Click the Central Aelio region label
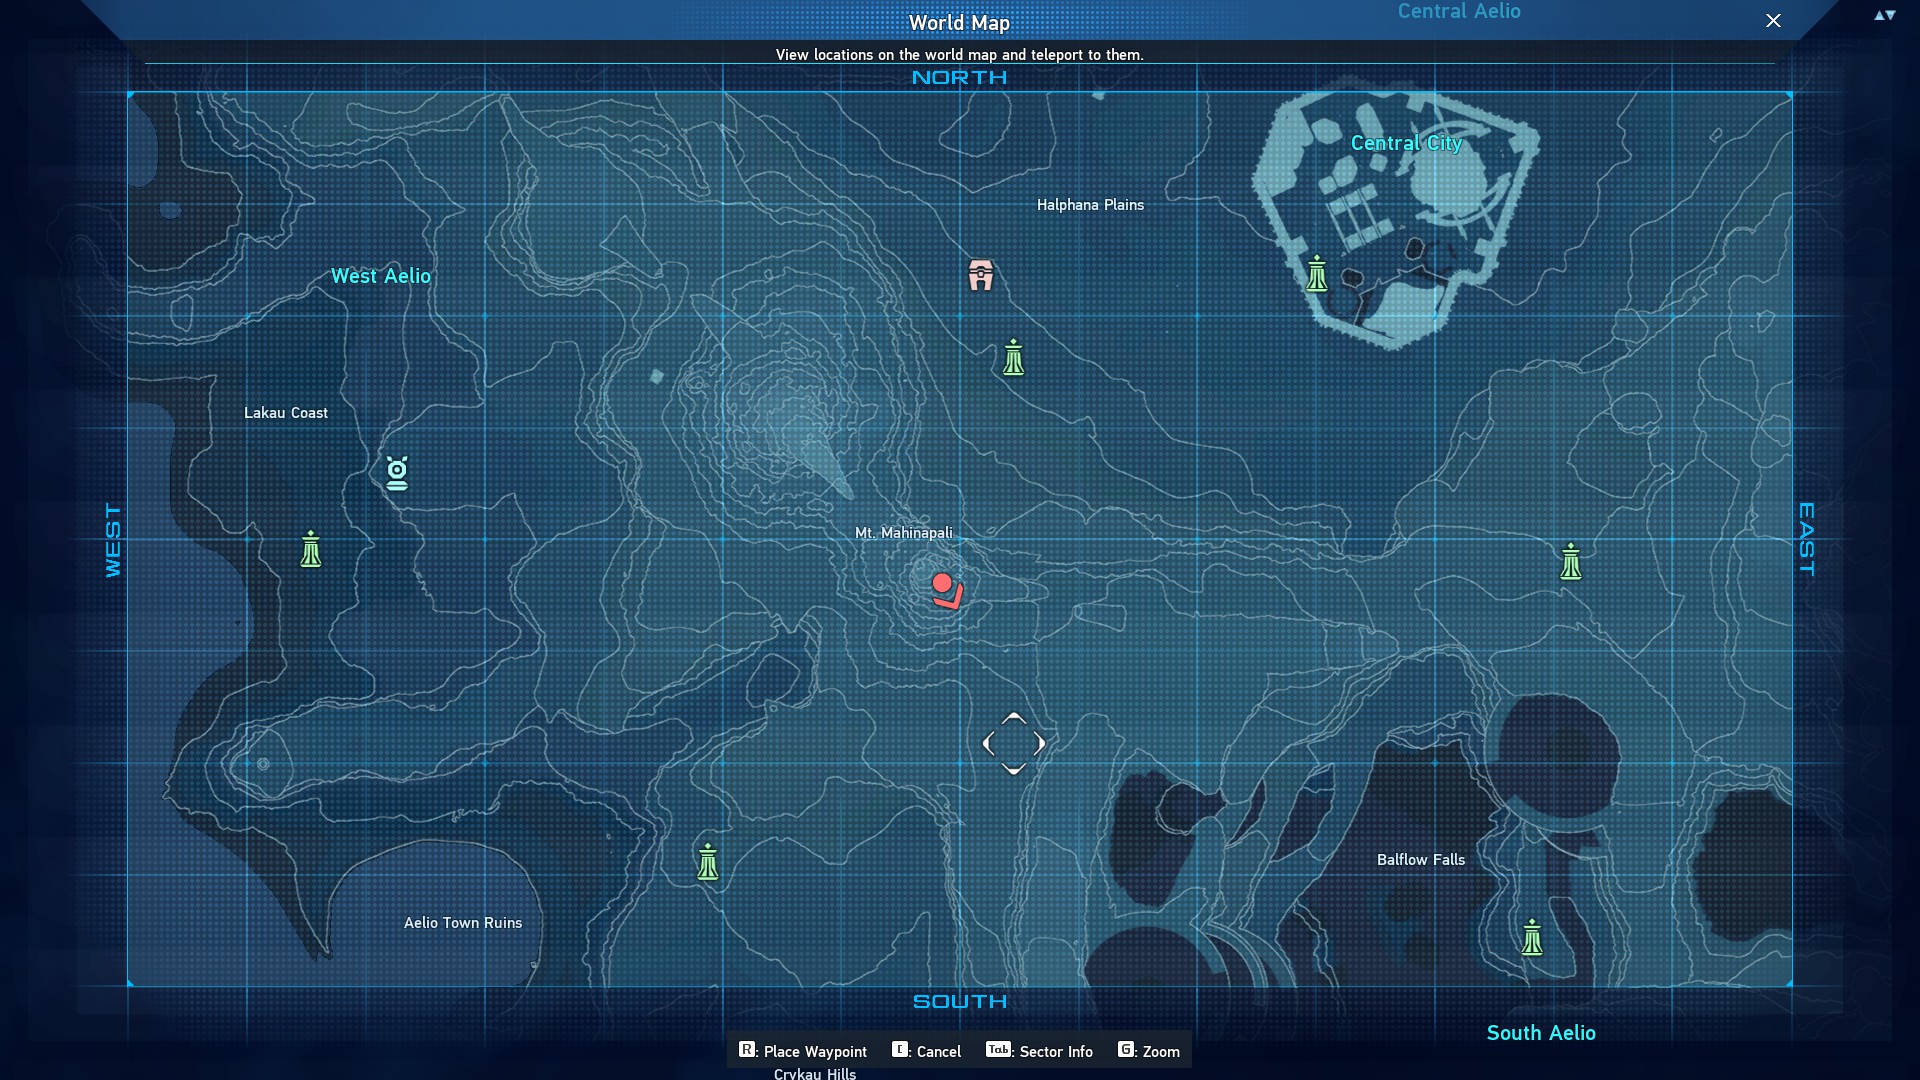This screenshot has width=1920, height=1080. click(x=1458, y=12)
